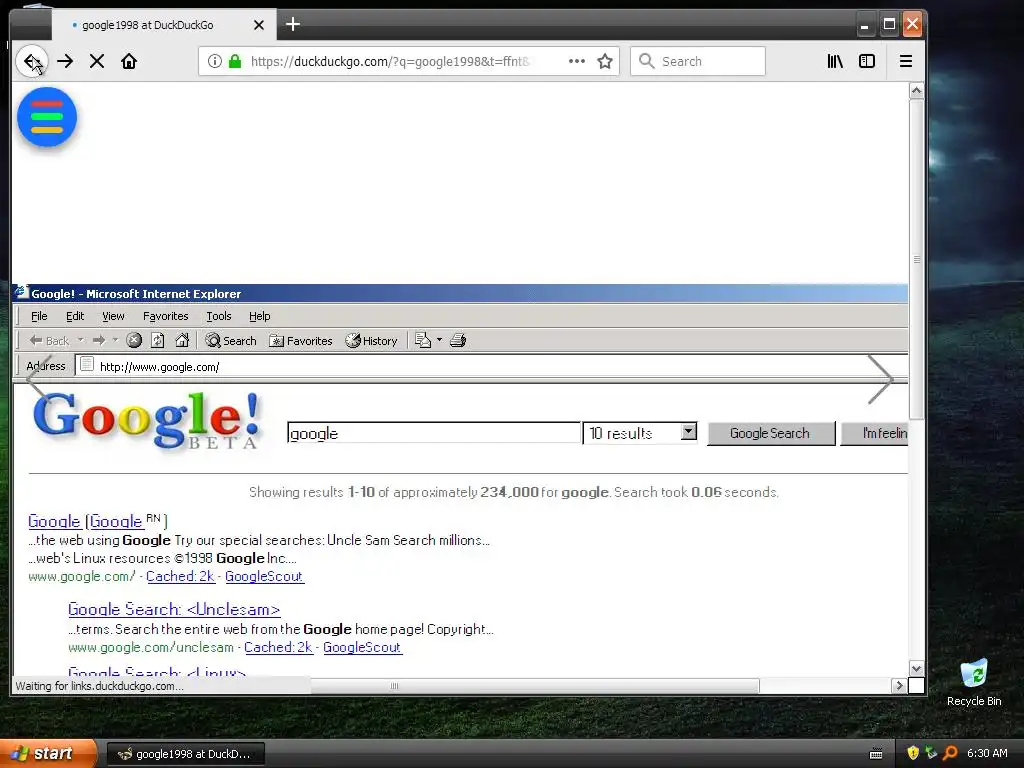Open page actions three-dot menu
Viewport: 1024px width, 768px height.
tap(576, 61)
